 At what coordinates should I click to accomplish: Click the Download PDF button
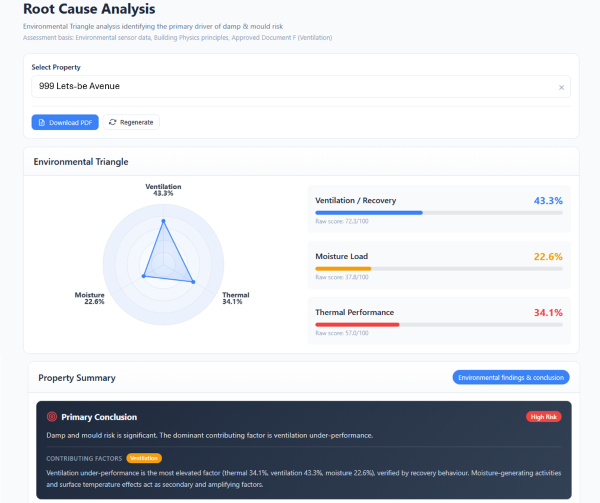click(65, 122)
